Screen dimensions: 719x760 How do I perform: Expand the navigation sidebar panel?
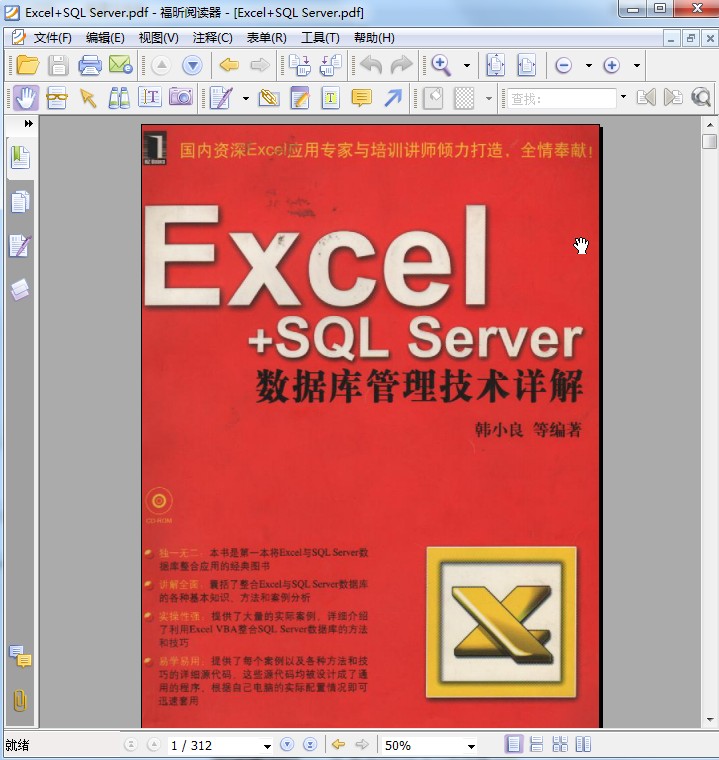click(29, 124)
